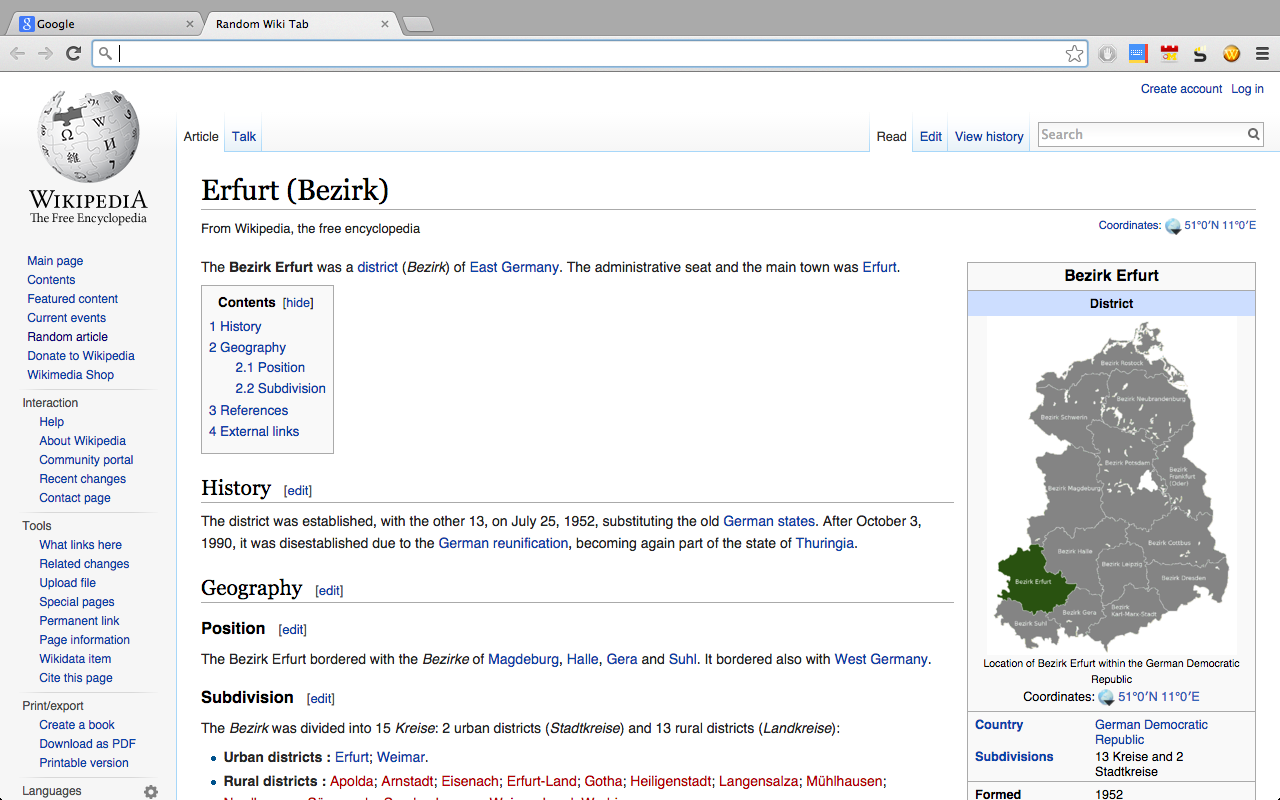Click the Log in link
The image size is (1280, 800).
pyautogui.click(x=1247, y=89)
